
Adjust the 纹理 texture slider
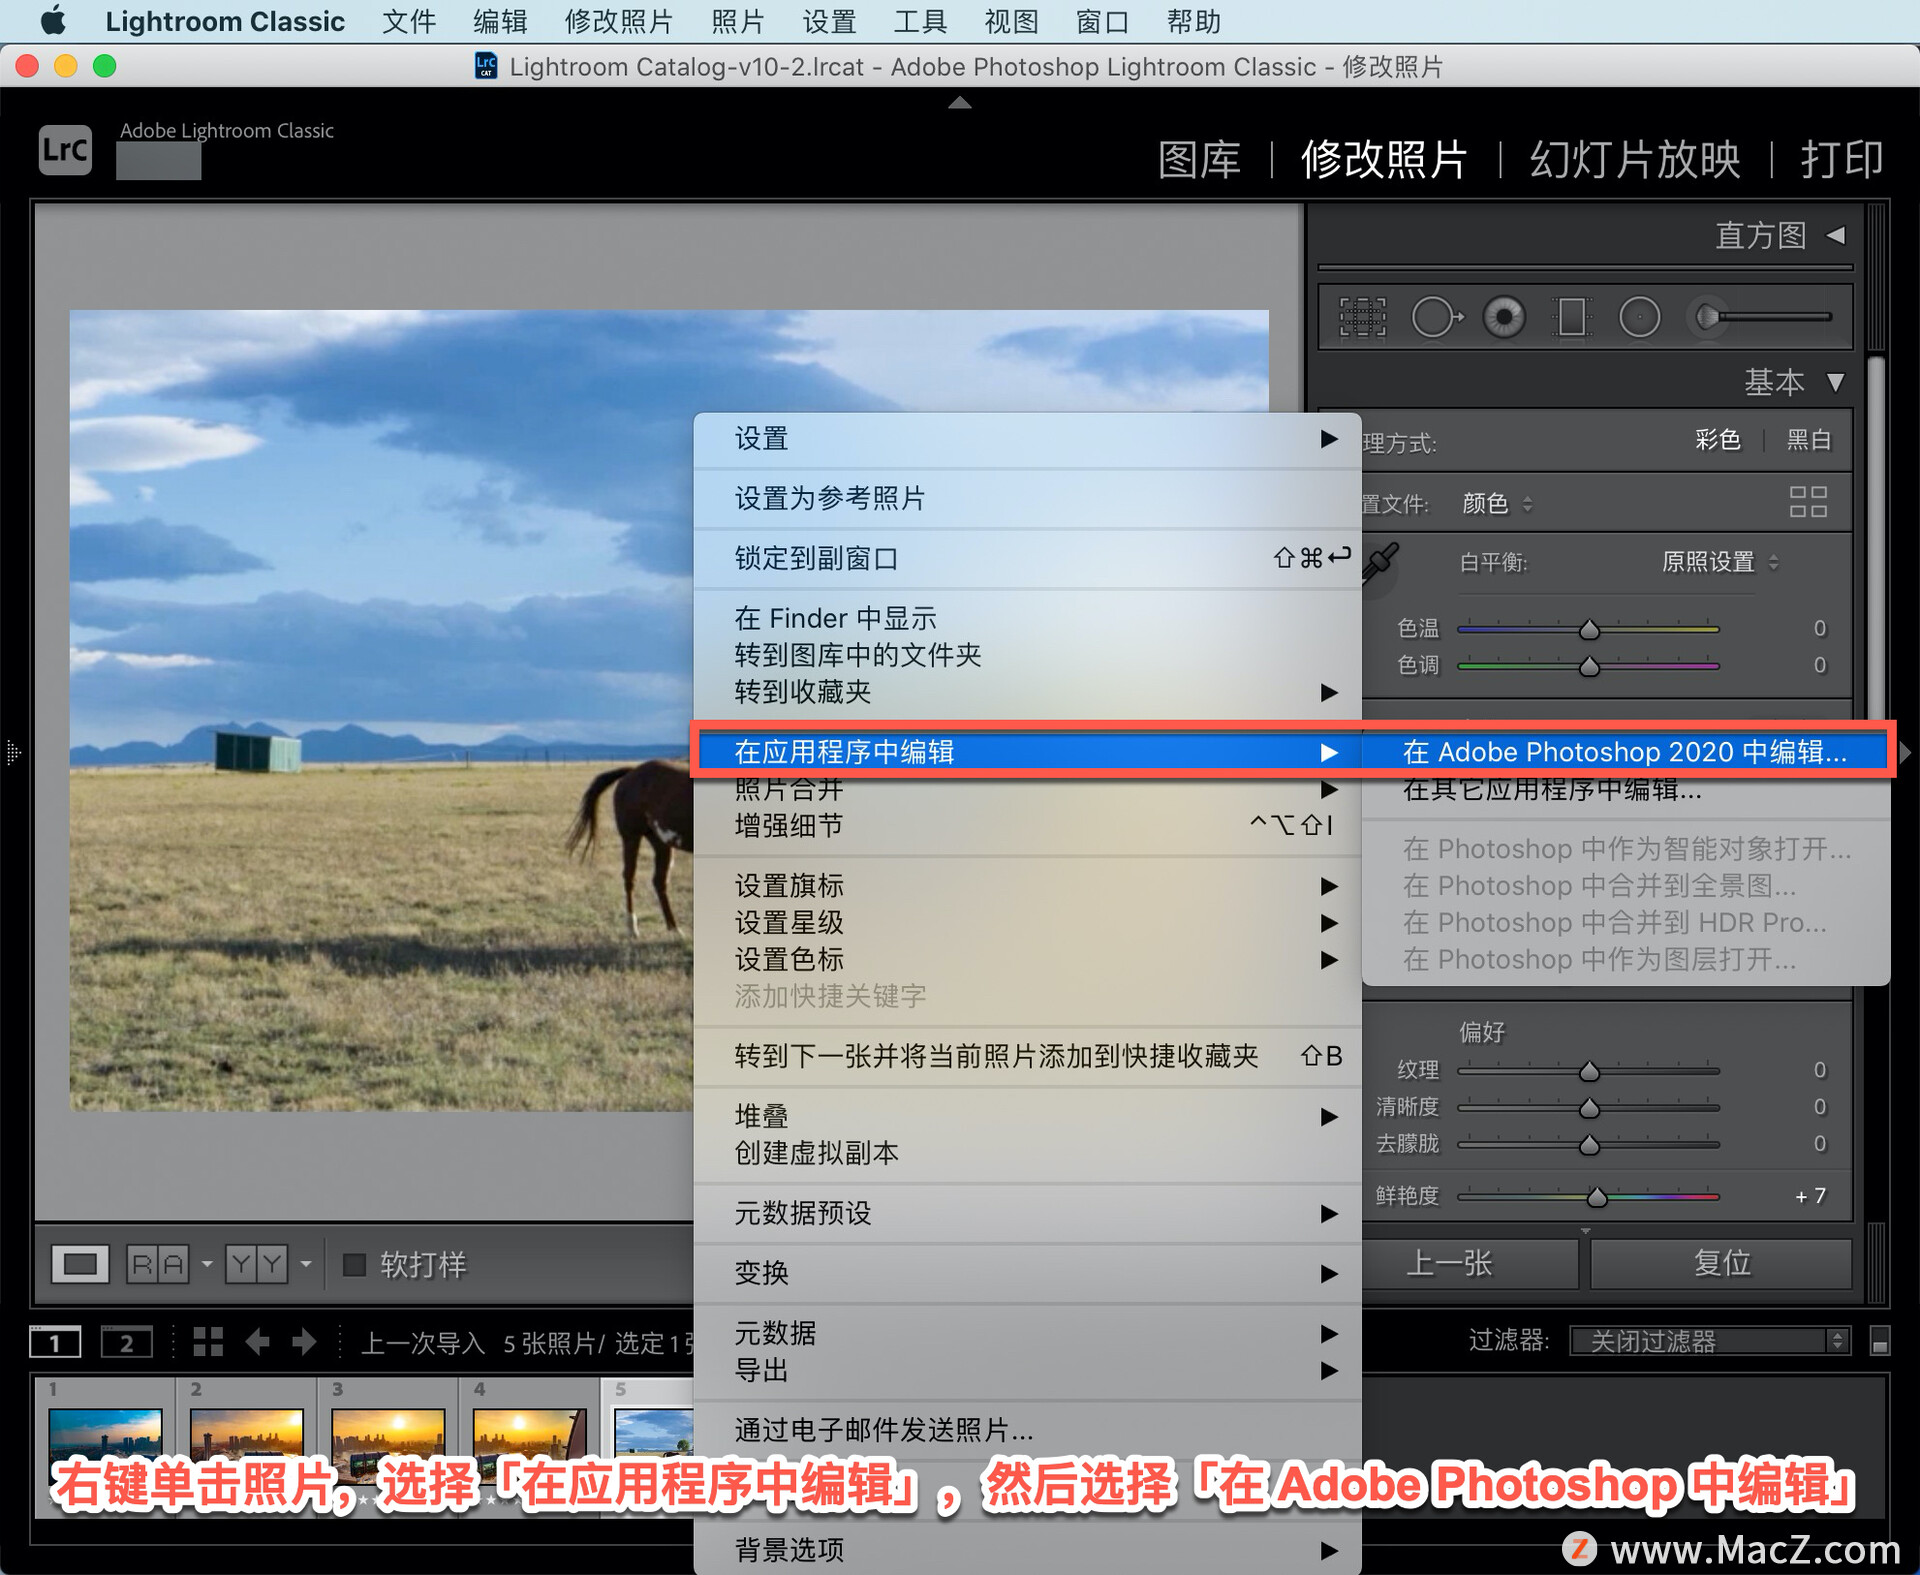(1589, 1071)
